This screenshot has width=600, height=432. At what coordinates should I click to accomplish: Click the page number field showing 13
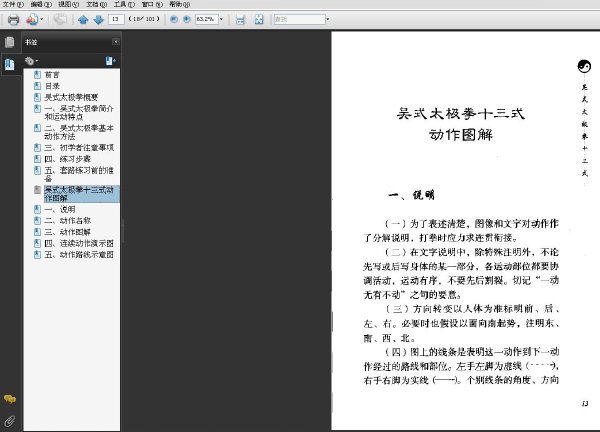click(x=116, y=19)
